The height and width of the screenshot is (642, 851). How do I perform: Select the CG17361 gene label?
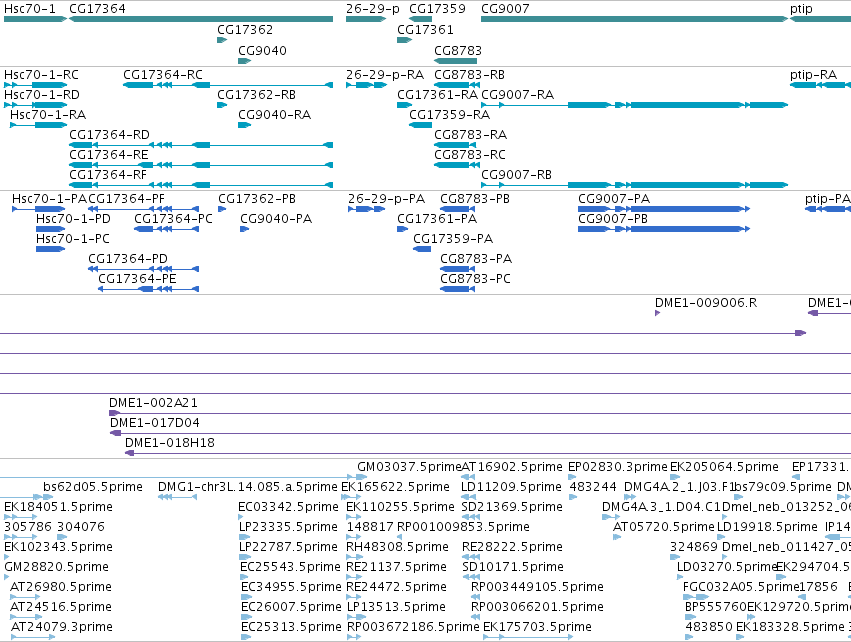click(x=425, y=29)
